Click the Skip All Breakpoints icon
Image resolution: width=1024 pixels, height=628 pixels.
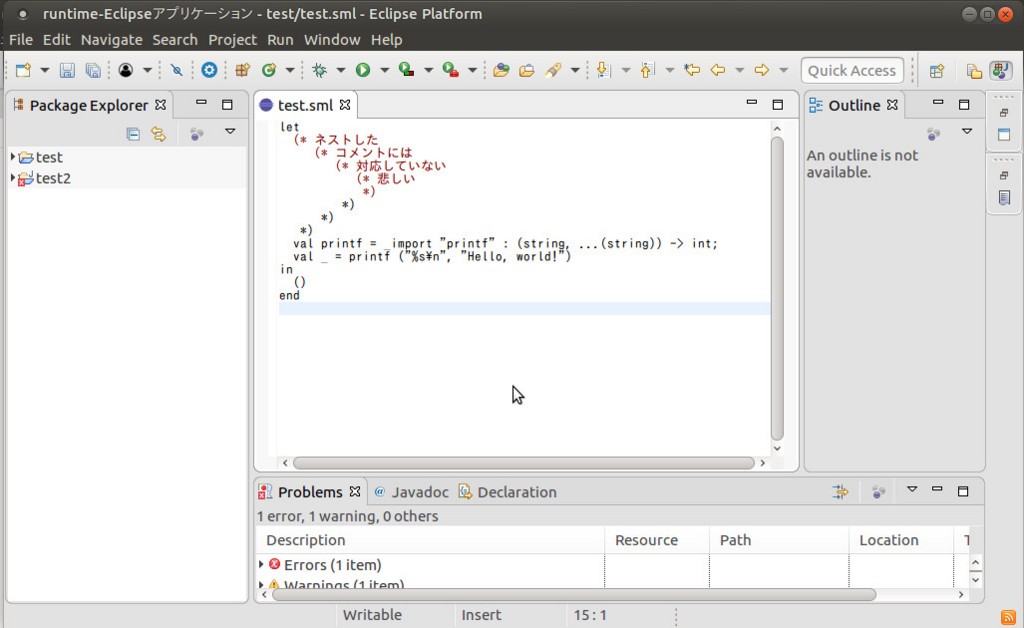176,70
